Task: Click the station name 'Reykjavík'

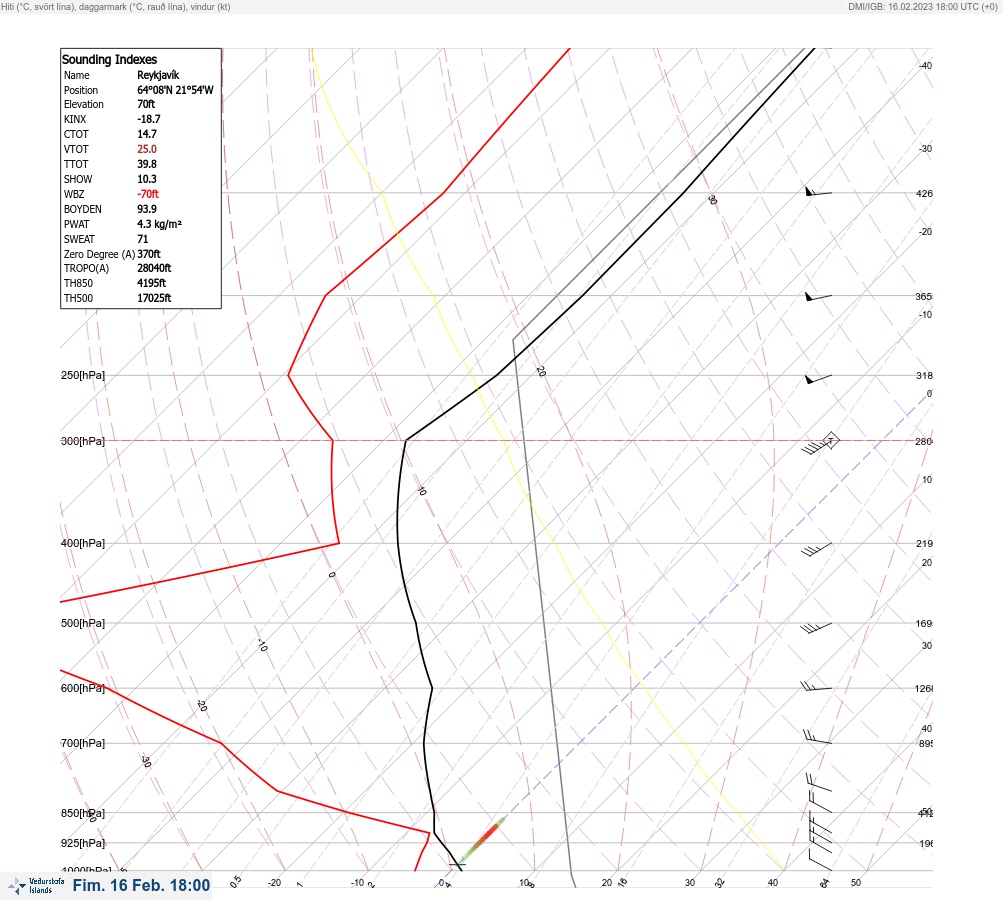Action: 158,75
